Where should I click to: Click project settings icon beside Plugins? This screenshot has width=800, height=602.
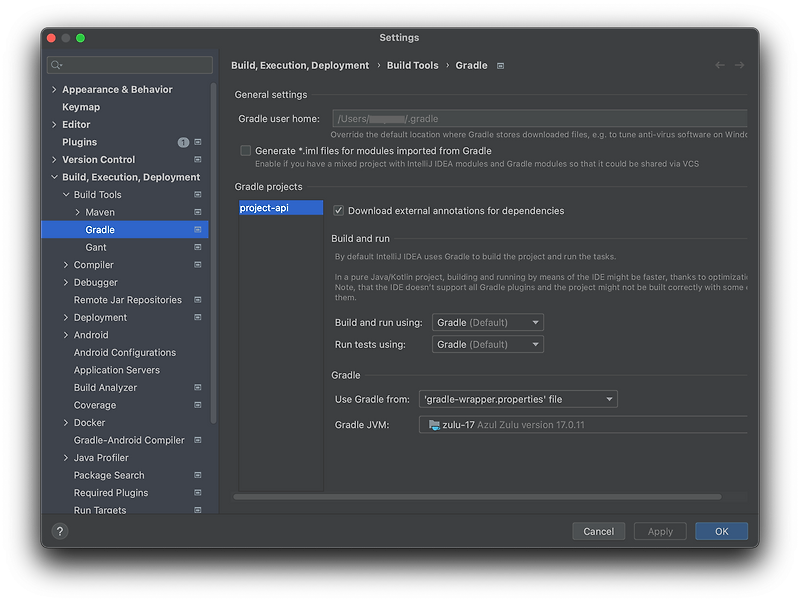point(198,142)
